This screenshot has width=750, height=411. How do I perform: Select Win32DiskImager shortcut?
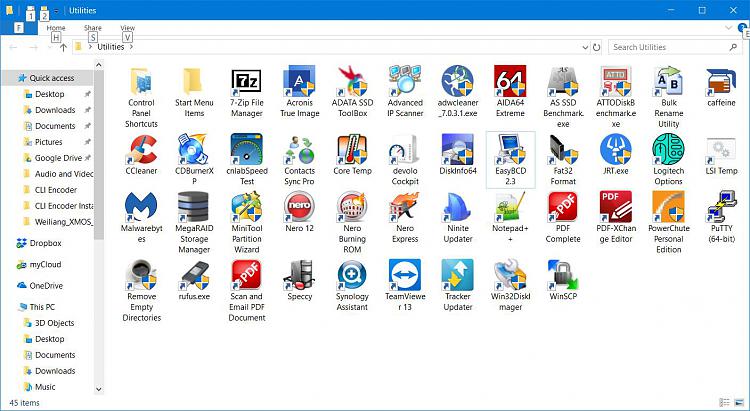pos(510,276)
